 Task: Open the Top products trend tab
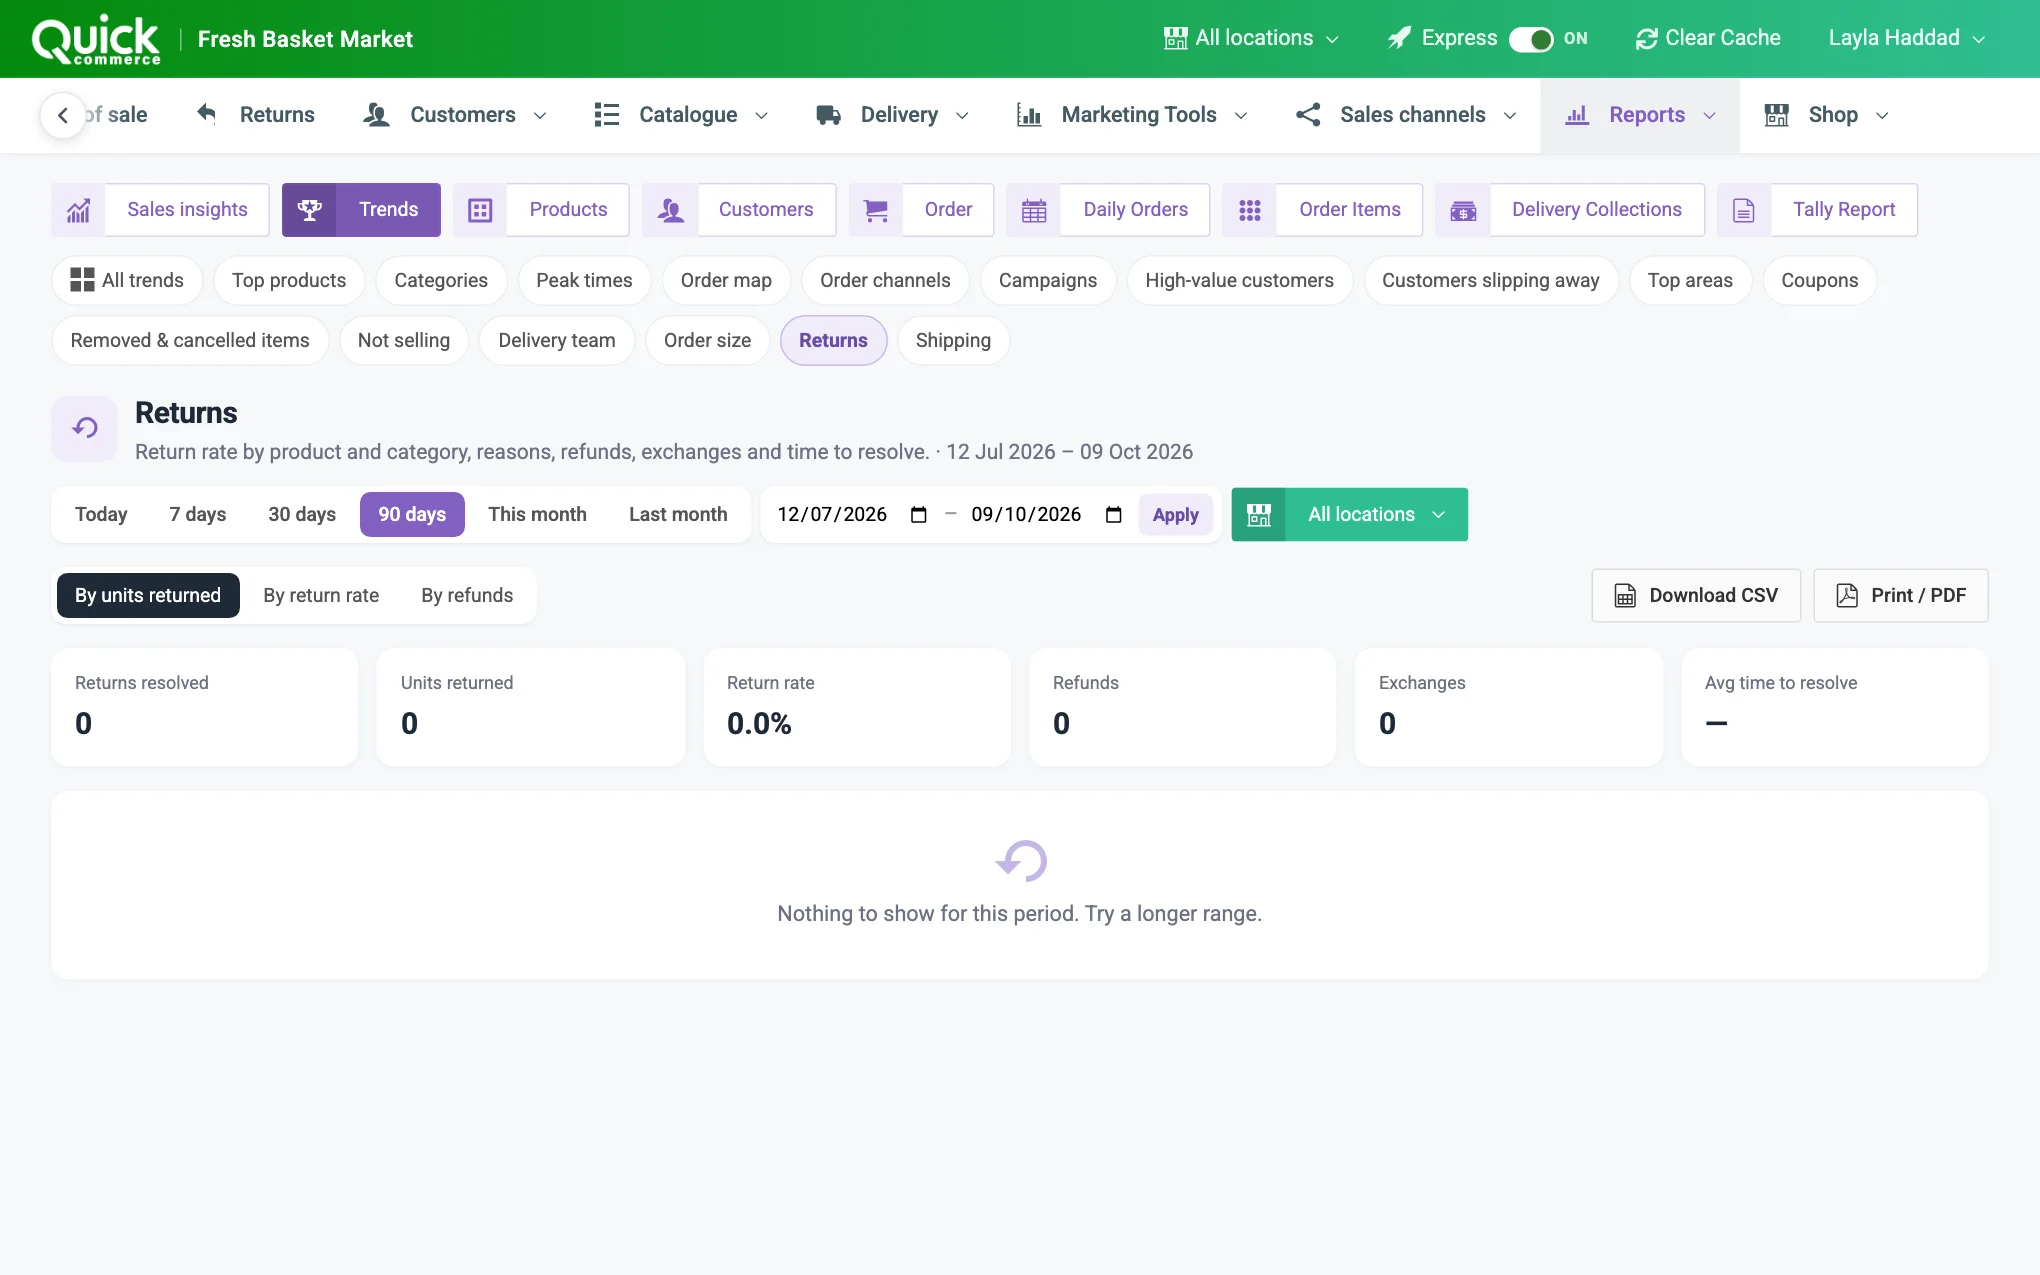[289, 281]
